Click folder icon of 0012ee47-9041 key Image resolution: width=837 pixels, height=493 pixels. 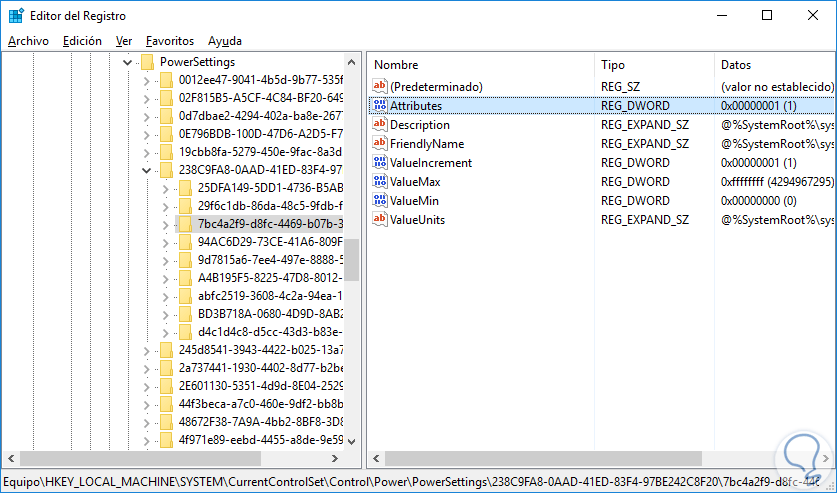167,80
